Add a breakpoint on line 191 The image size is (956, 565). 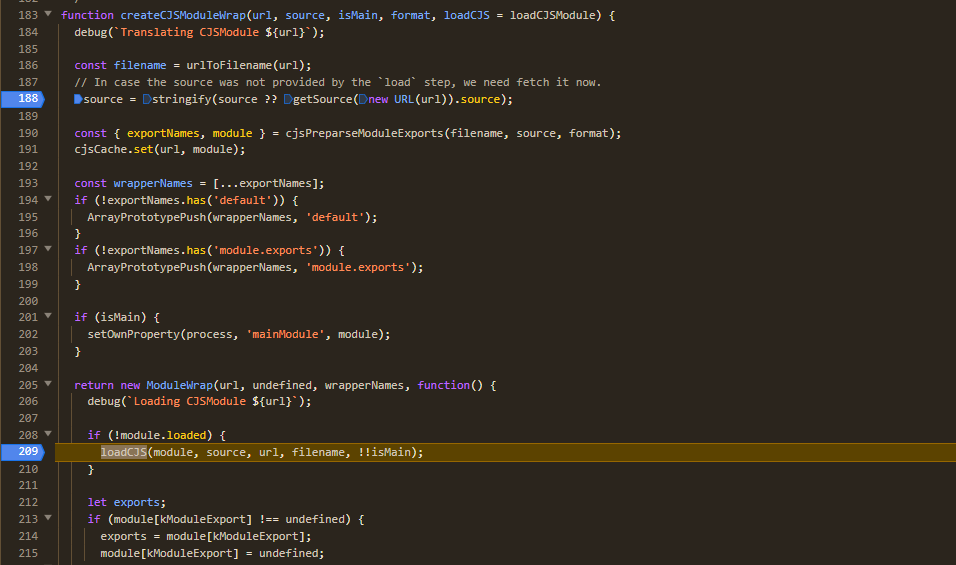[x=27, y=149]
